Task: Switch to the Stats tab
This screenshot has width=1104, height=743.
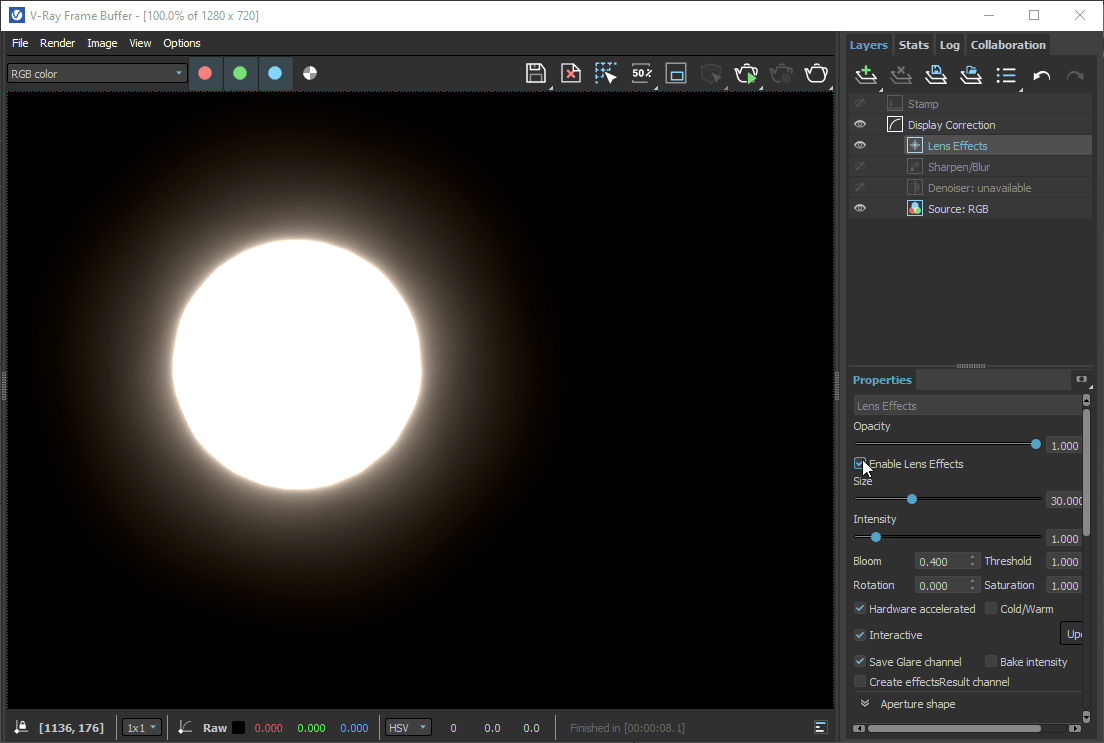Action: point(913,44)
